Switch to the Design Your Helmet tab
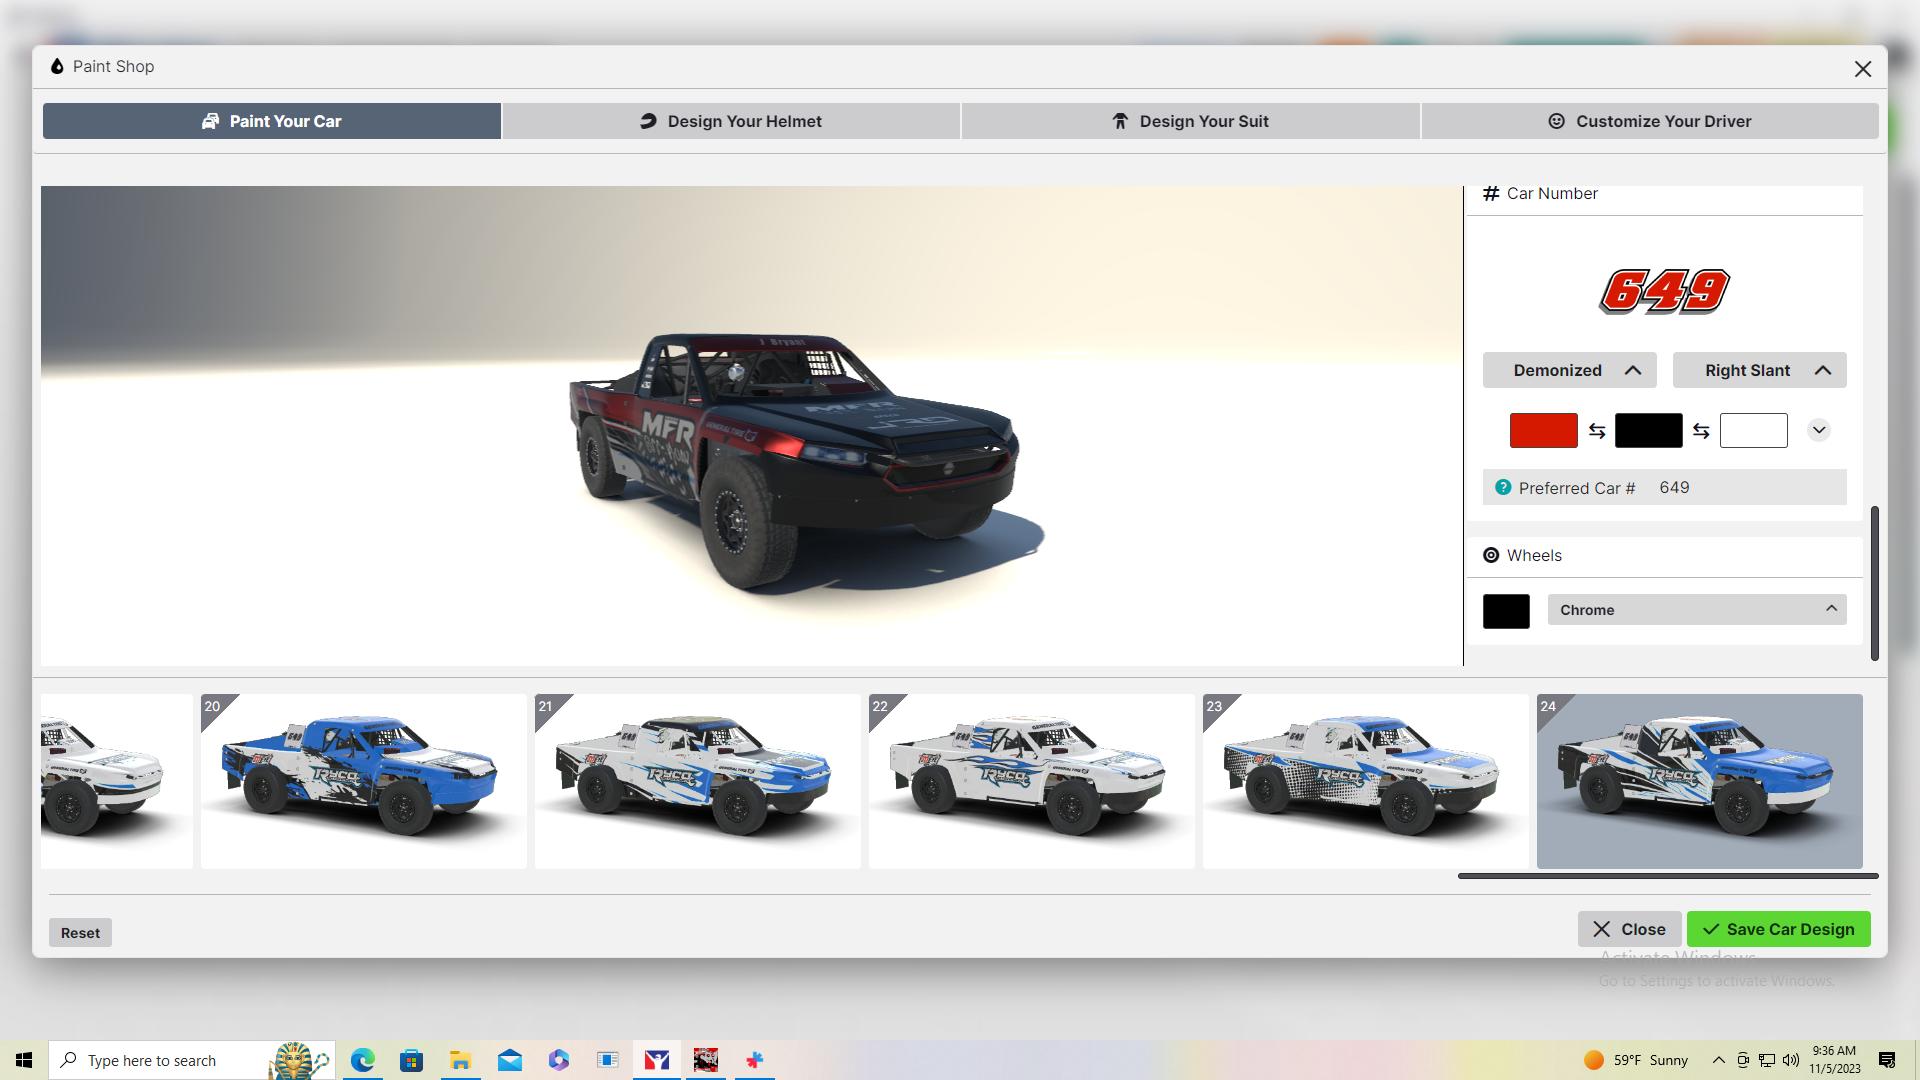The image size is (1920, 1080). pyautogui.click(x=730, y=121)
